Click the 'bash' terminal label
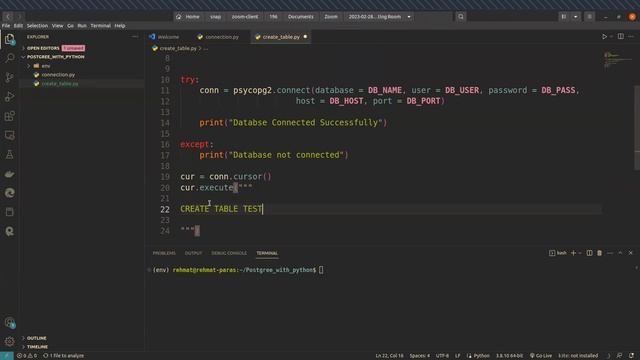 [x=562, y=253]
